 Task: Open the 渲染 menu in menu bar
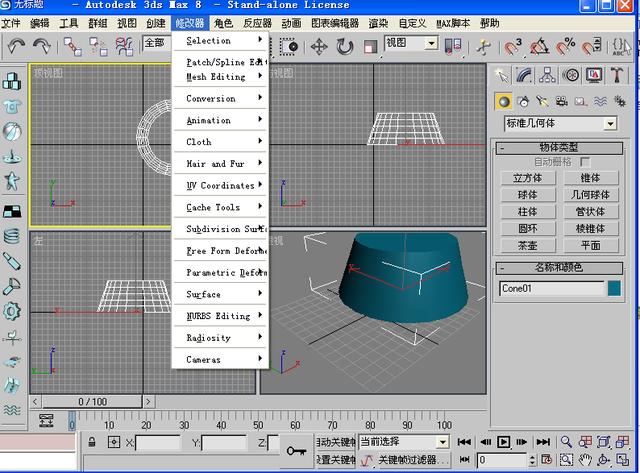[378, 22]
